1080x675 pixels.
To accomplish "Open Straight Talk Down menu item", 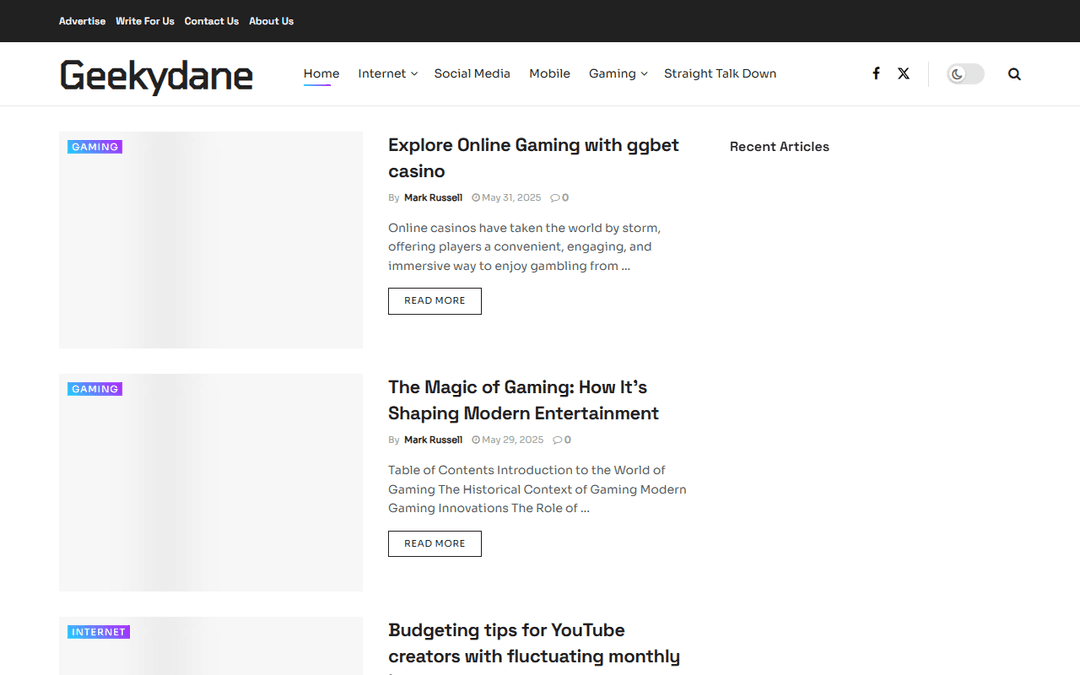I will (720, 74).
